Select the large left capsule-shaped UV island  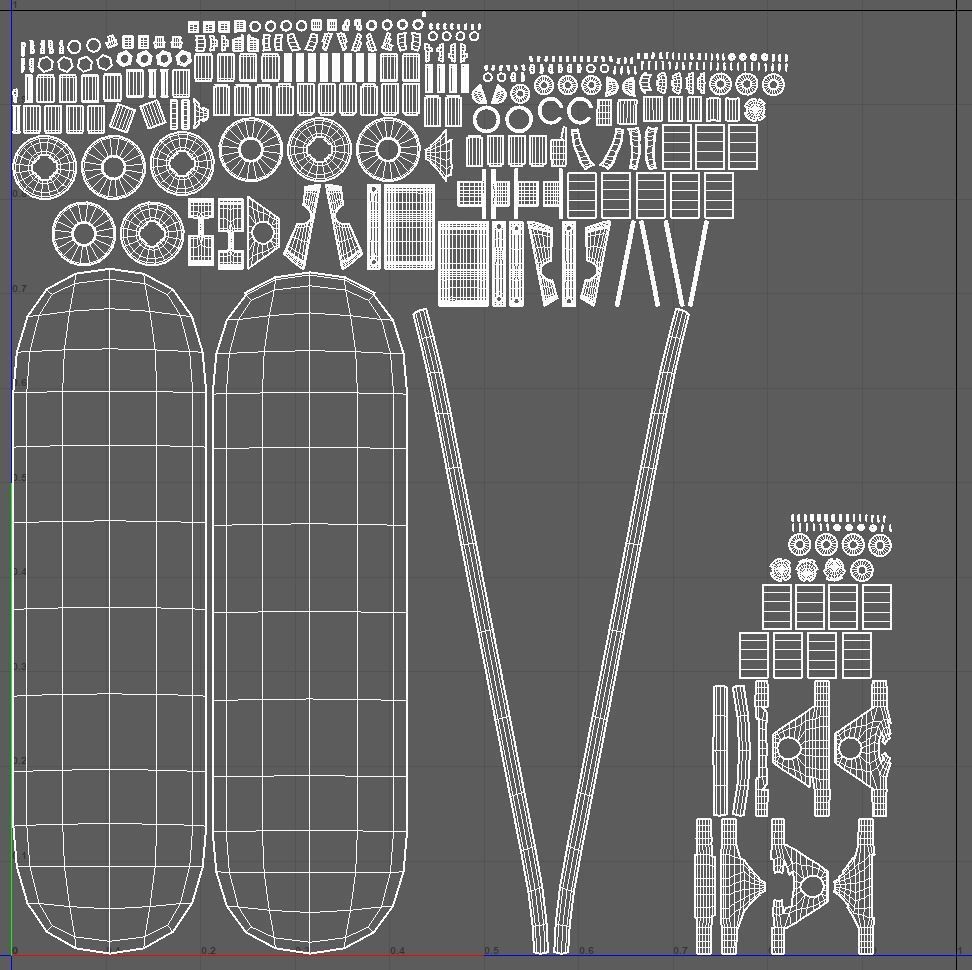pos(109,611)
